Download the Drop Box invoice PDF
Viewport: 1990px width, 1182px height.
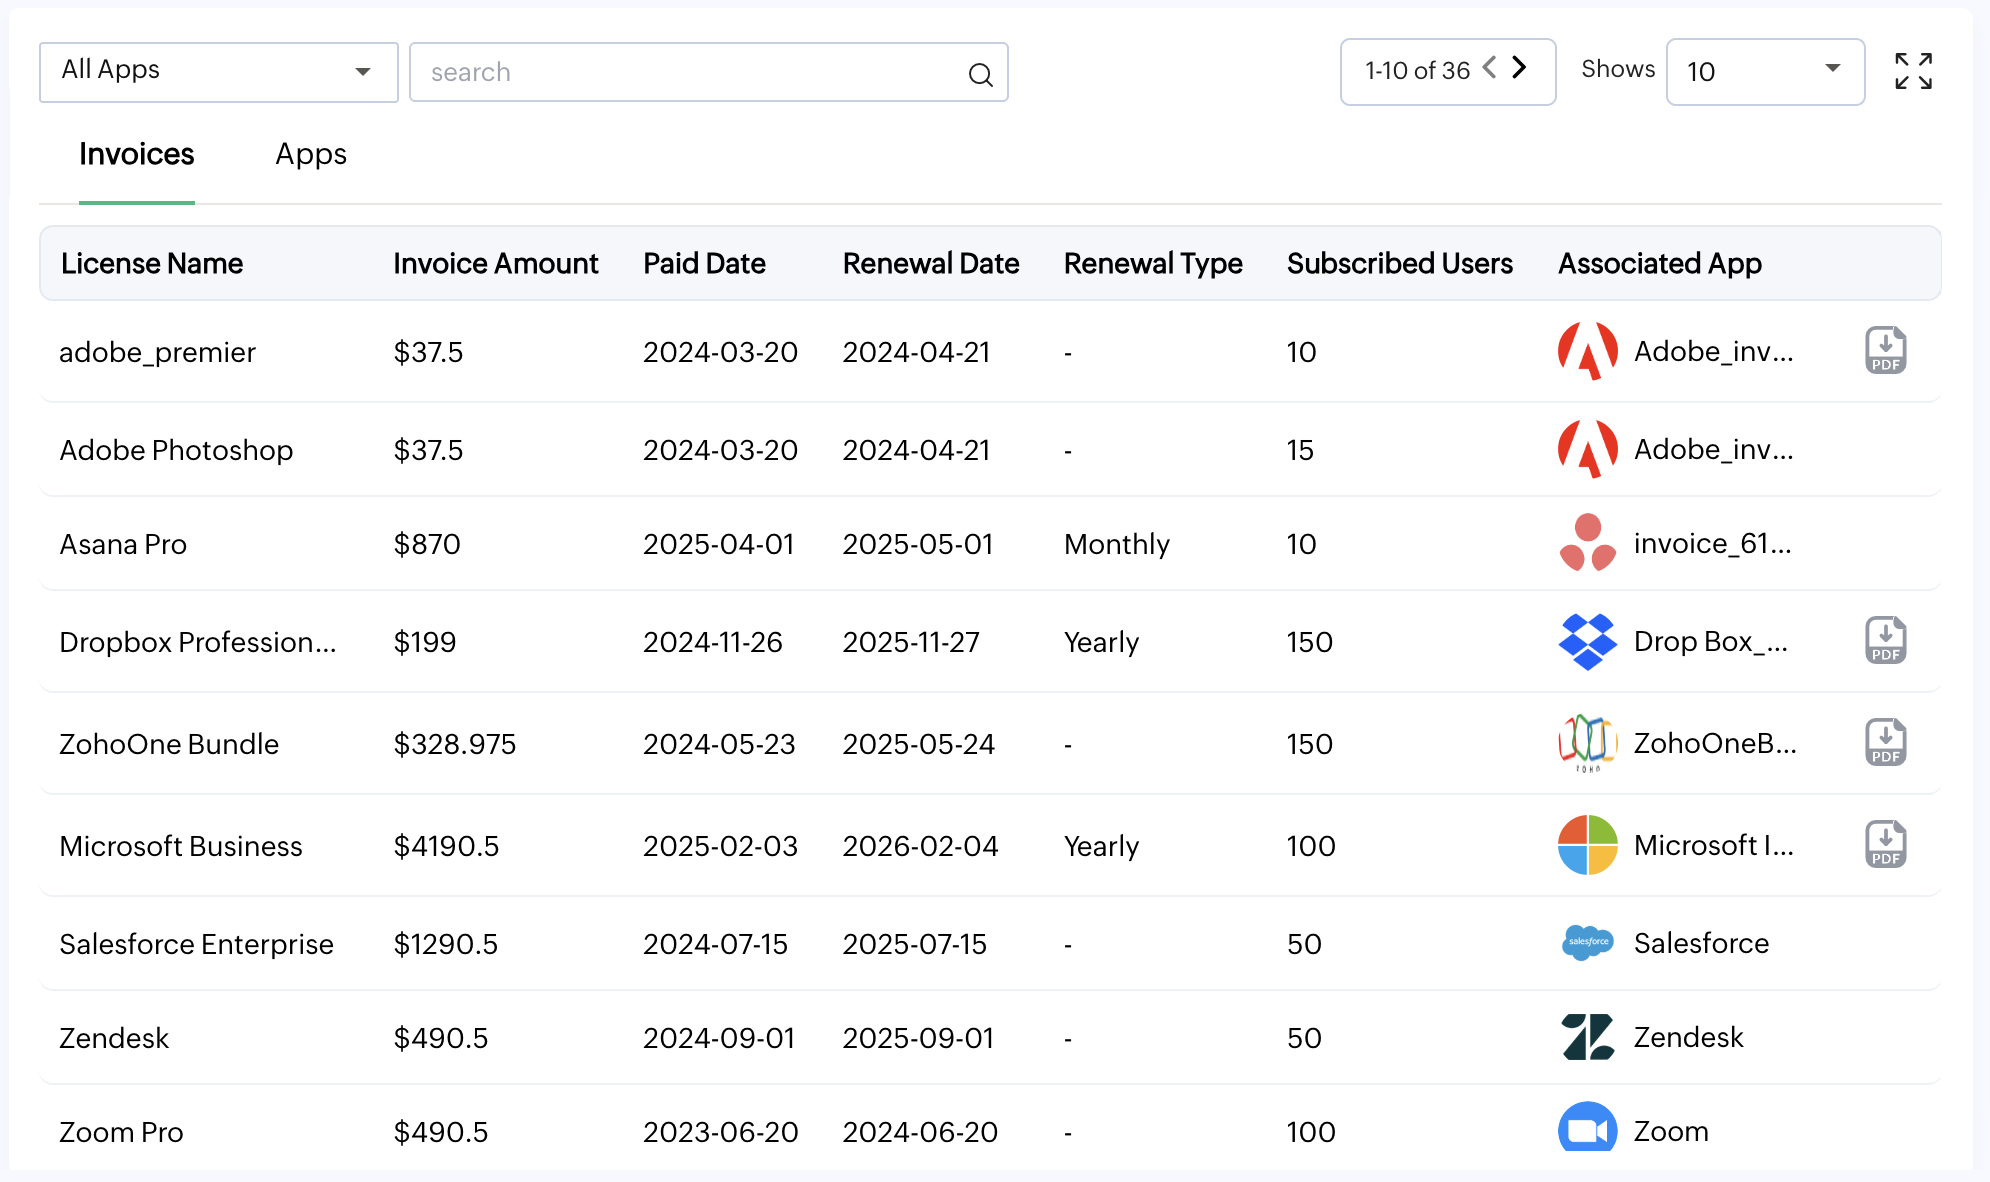click(x=1885, y=640)
